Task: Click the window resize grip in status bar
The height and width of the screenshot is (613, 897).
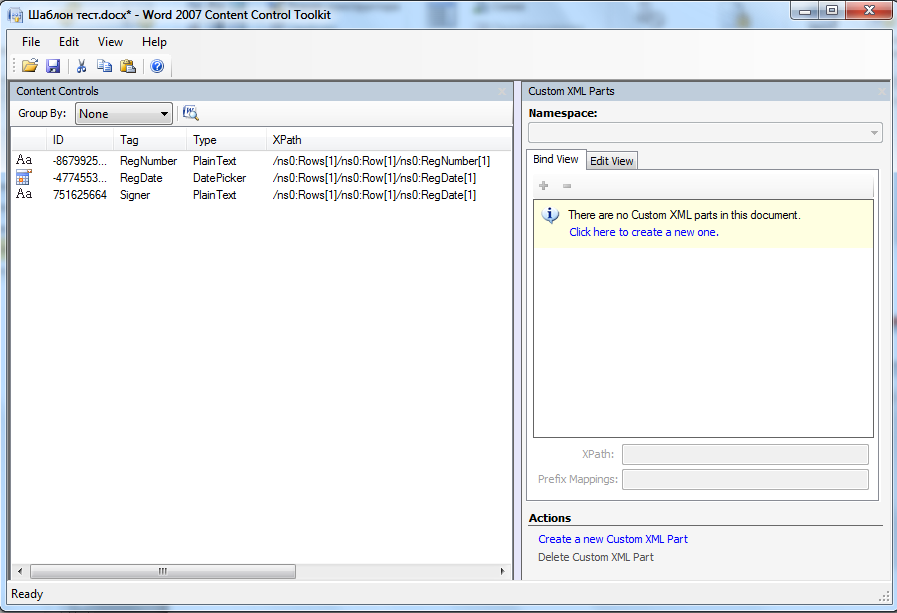Action: pos(884,596)
